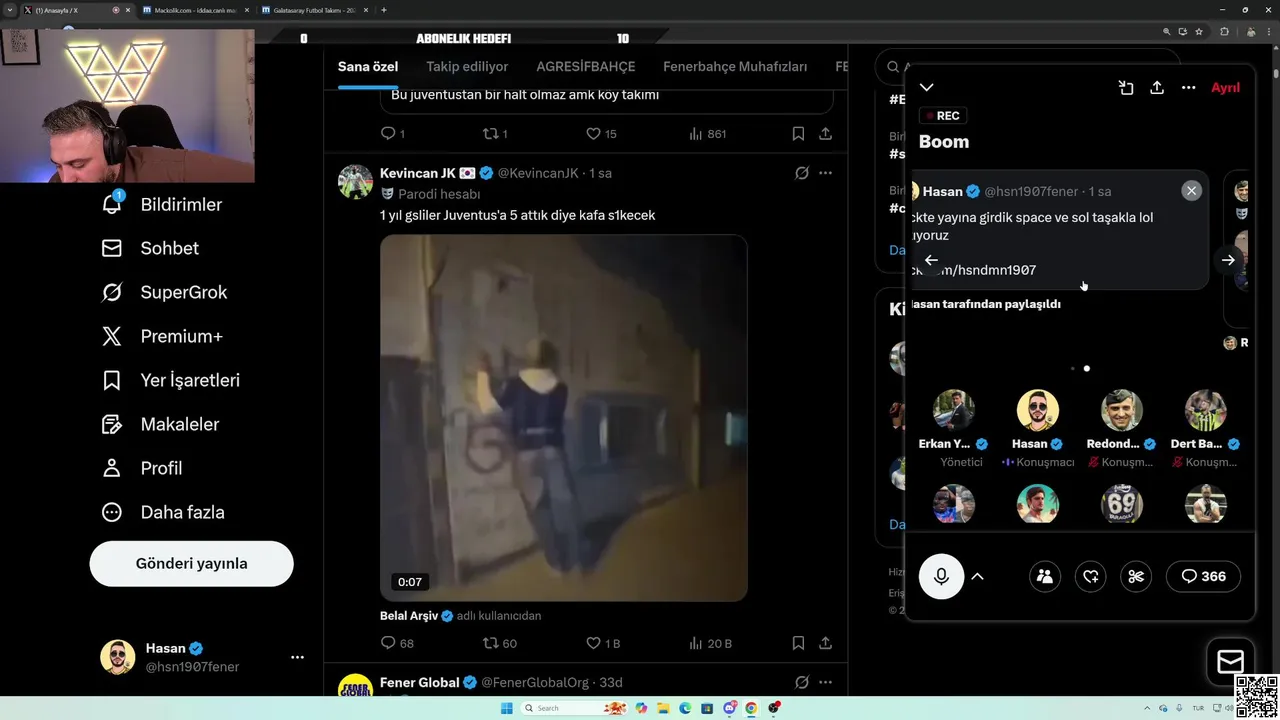Select speaker Erkan Y... avatar
This screenshot has width=1280, height=720.
click(x=954, y=410)
